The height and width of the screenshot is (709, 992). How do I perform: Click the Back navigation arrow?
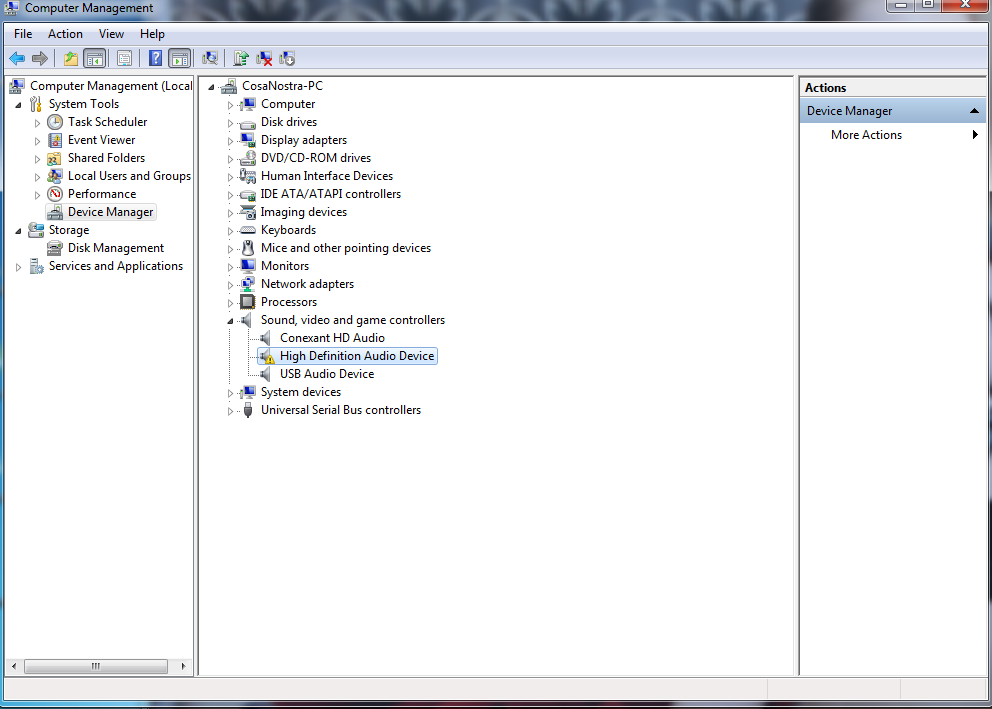(x=17, y=58)
